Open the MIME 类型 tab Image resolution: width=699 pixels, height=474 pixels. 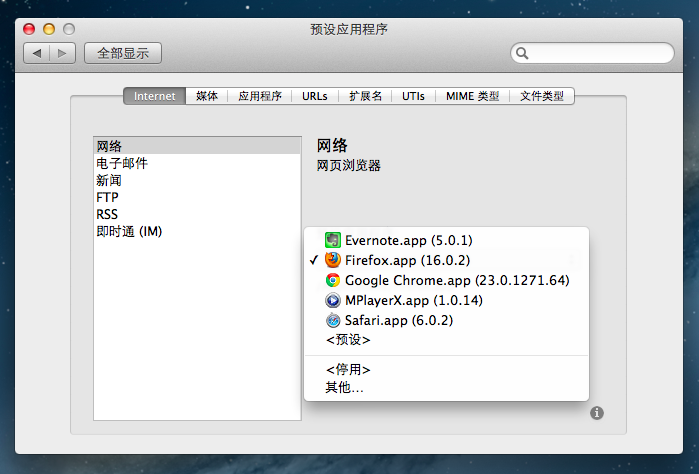click(473, 96)
